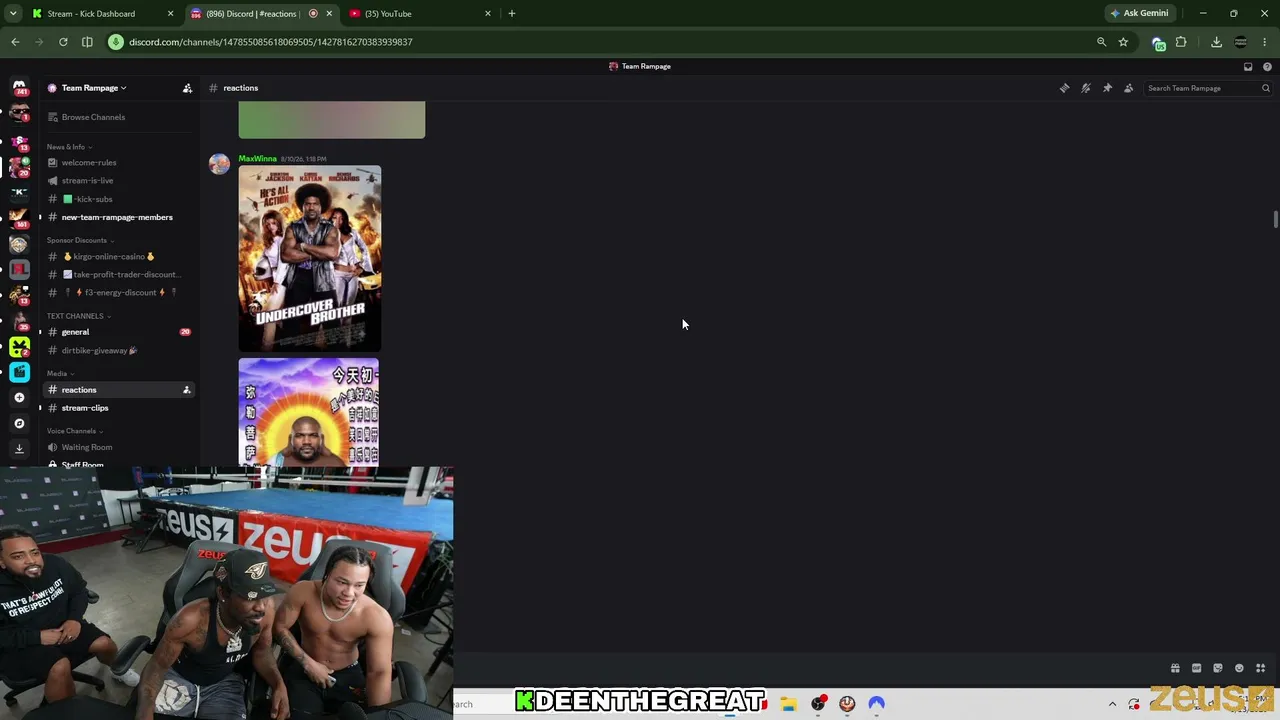The height and width of the screenshot is (720, 1280).
Task: Go back in browser history
Action: (15, 42)
